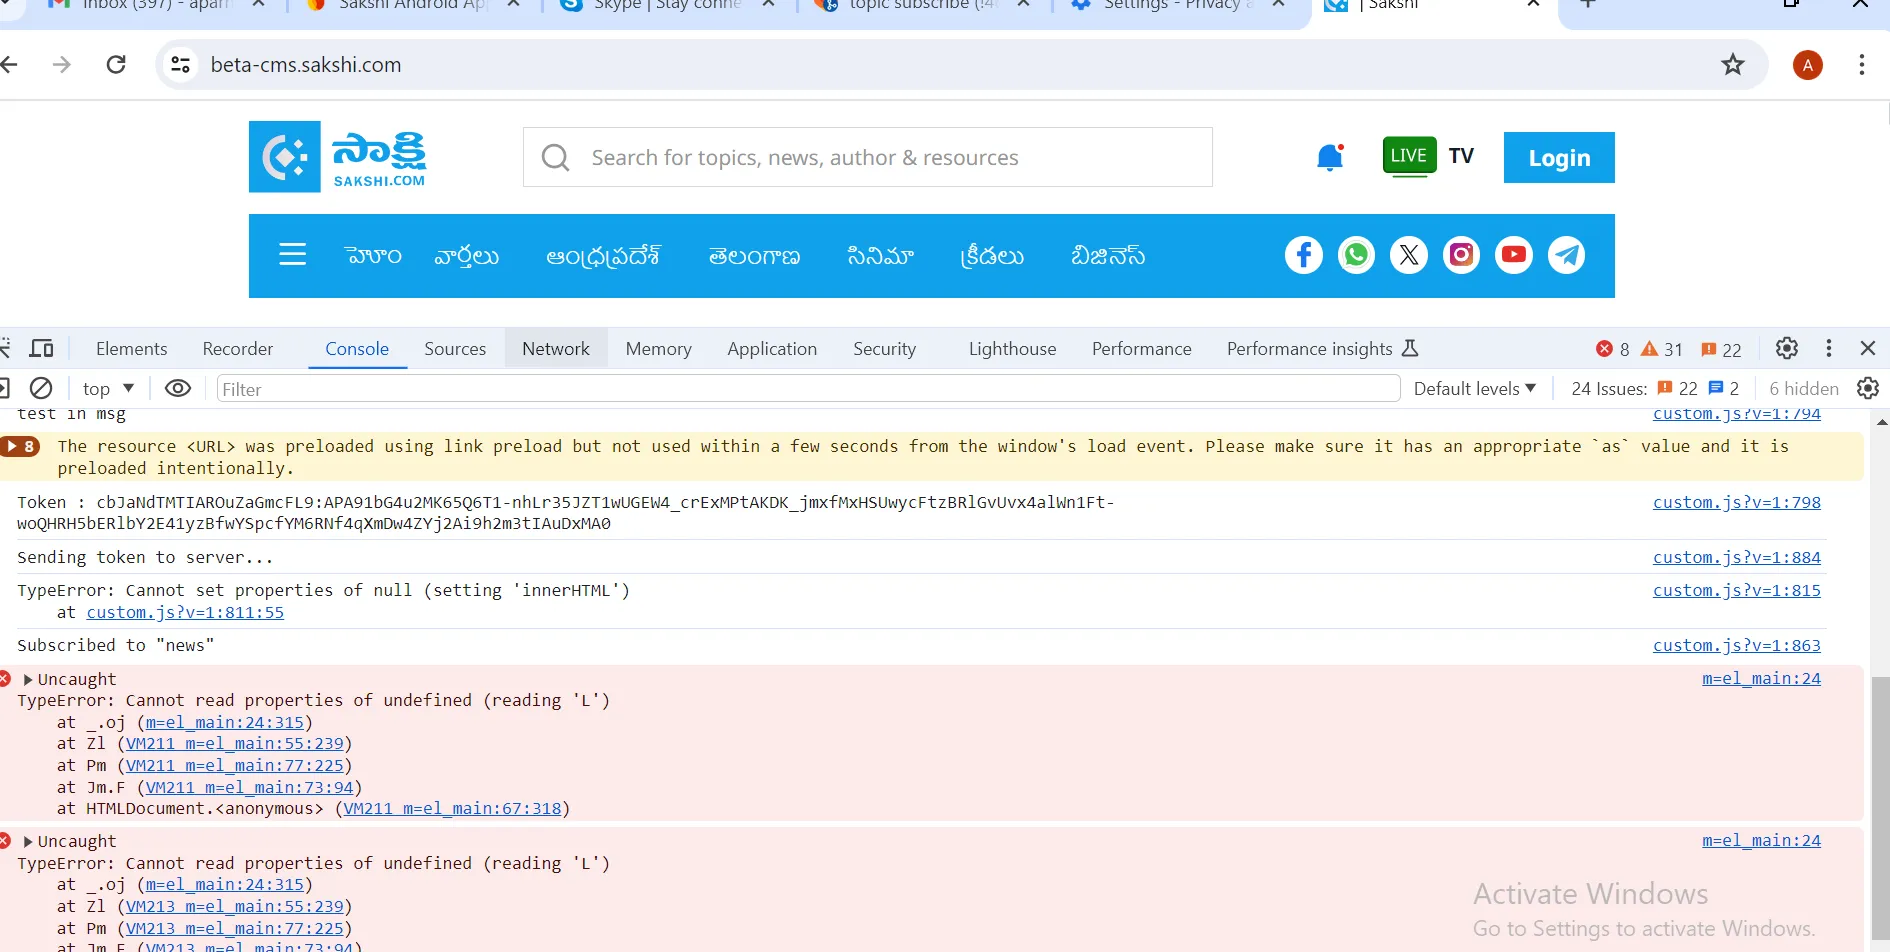Open Chrome profile avatar A
Viewport: 1890px width, 952px height.
pos(1807,65)
